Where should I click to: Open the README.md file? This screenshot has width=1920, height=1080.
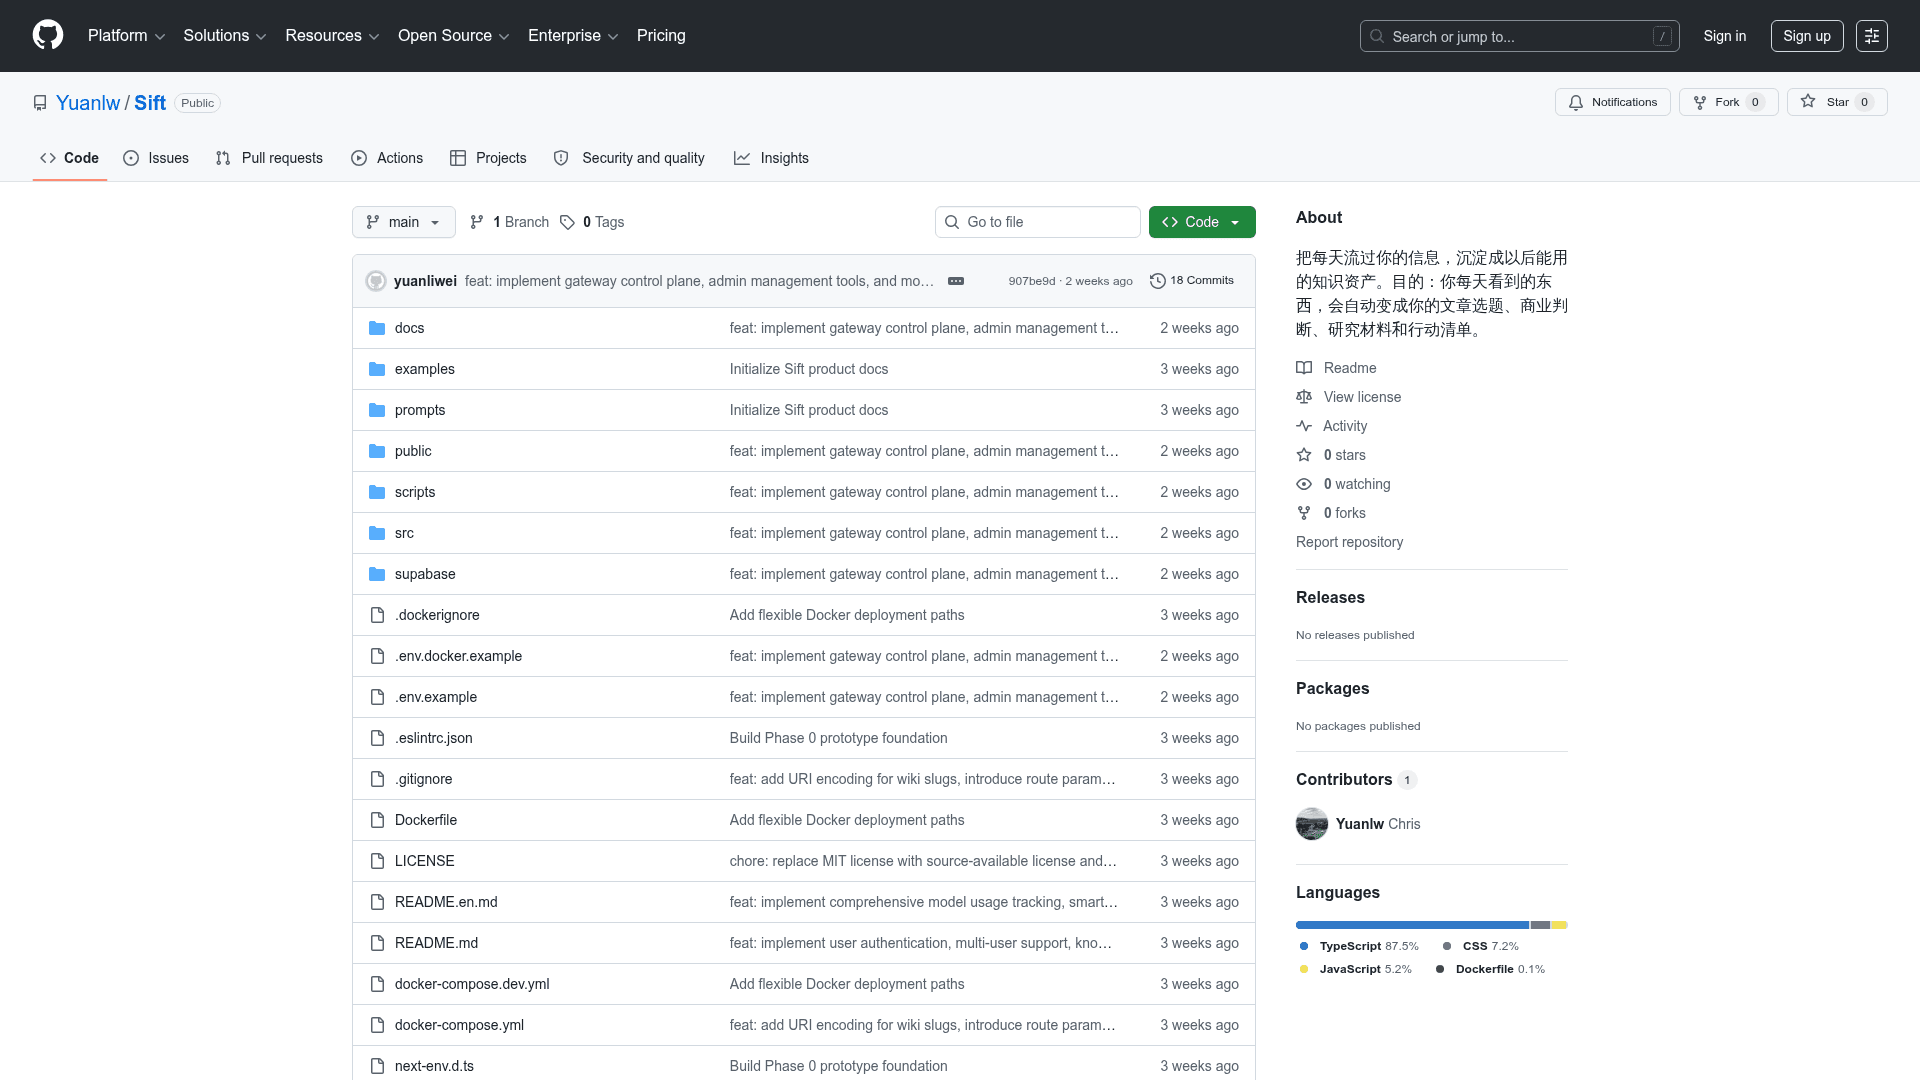tap(436, 943)
